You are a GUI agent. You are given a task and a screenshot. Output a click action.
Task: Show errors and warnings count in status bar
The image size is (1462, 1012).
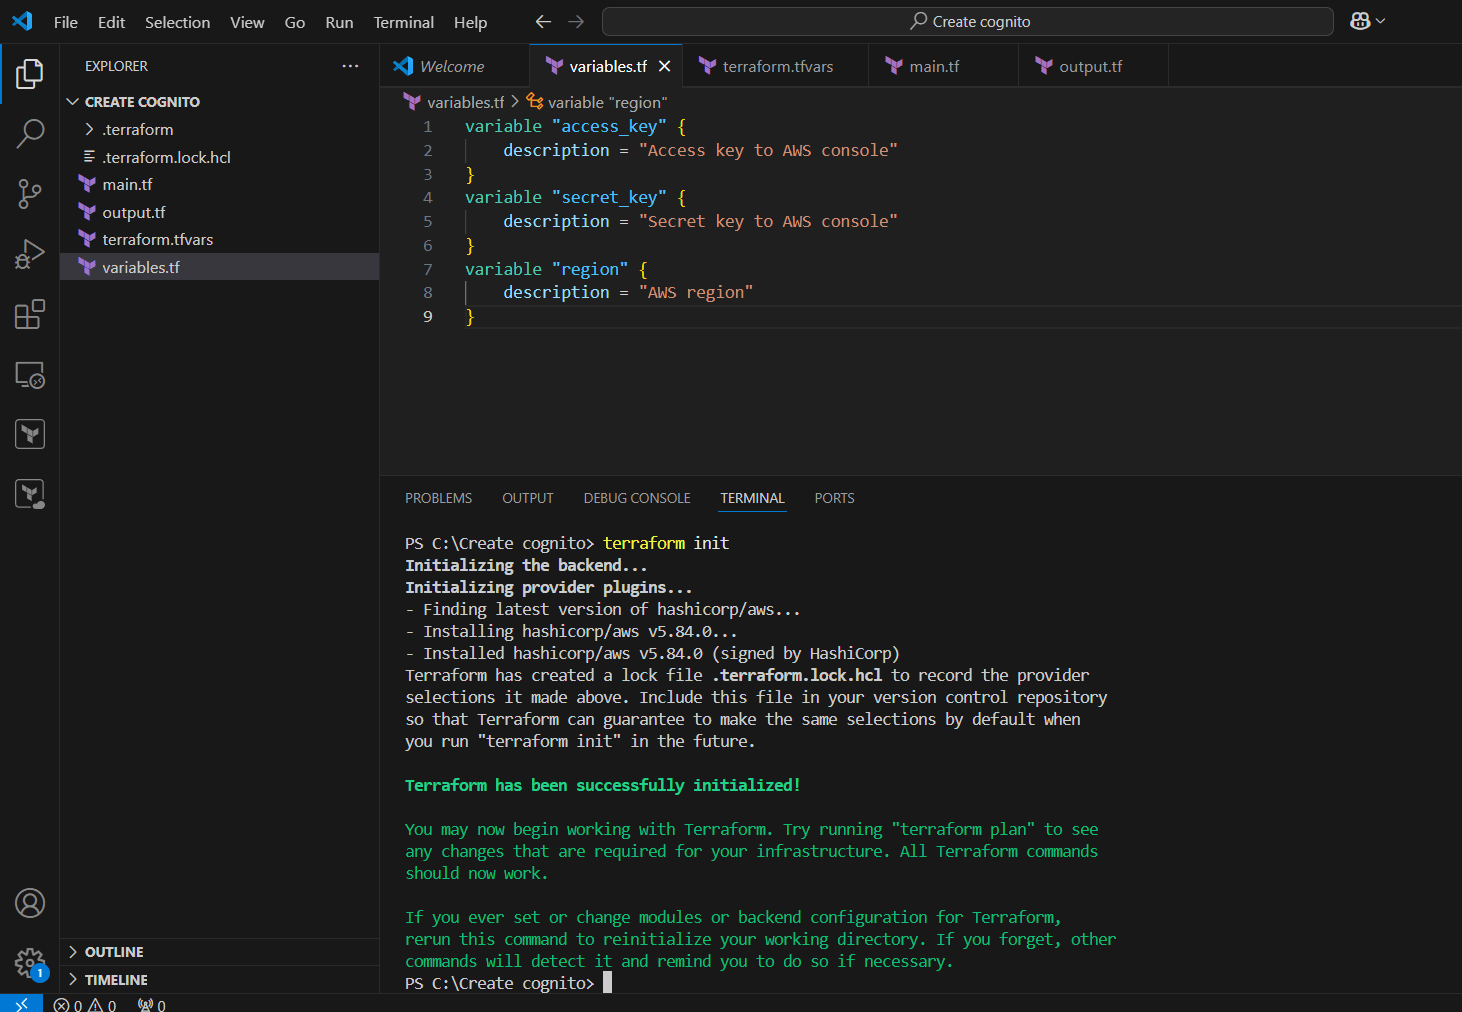tap(85, 1005)
